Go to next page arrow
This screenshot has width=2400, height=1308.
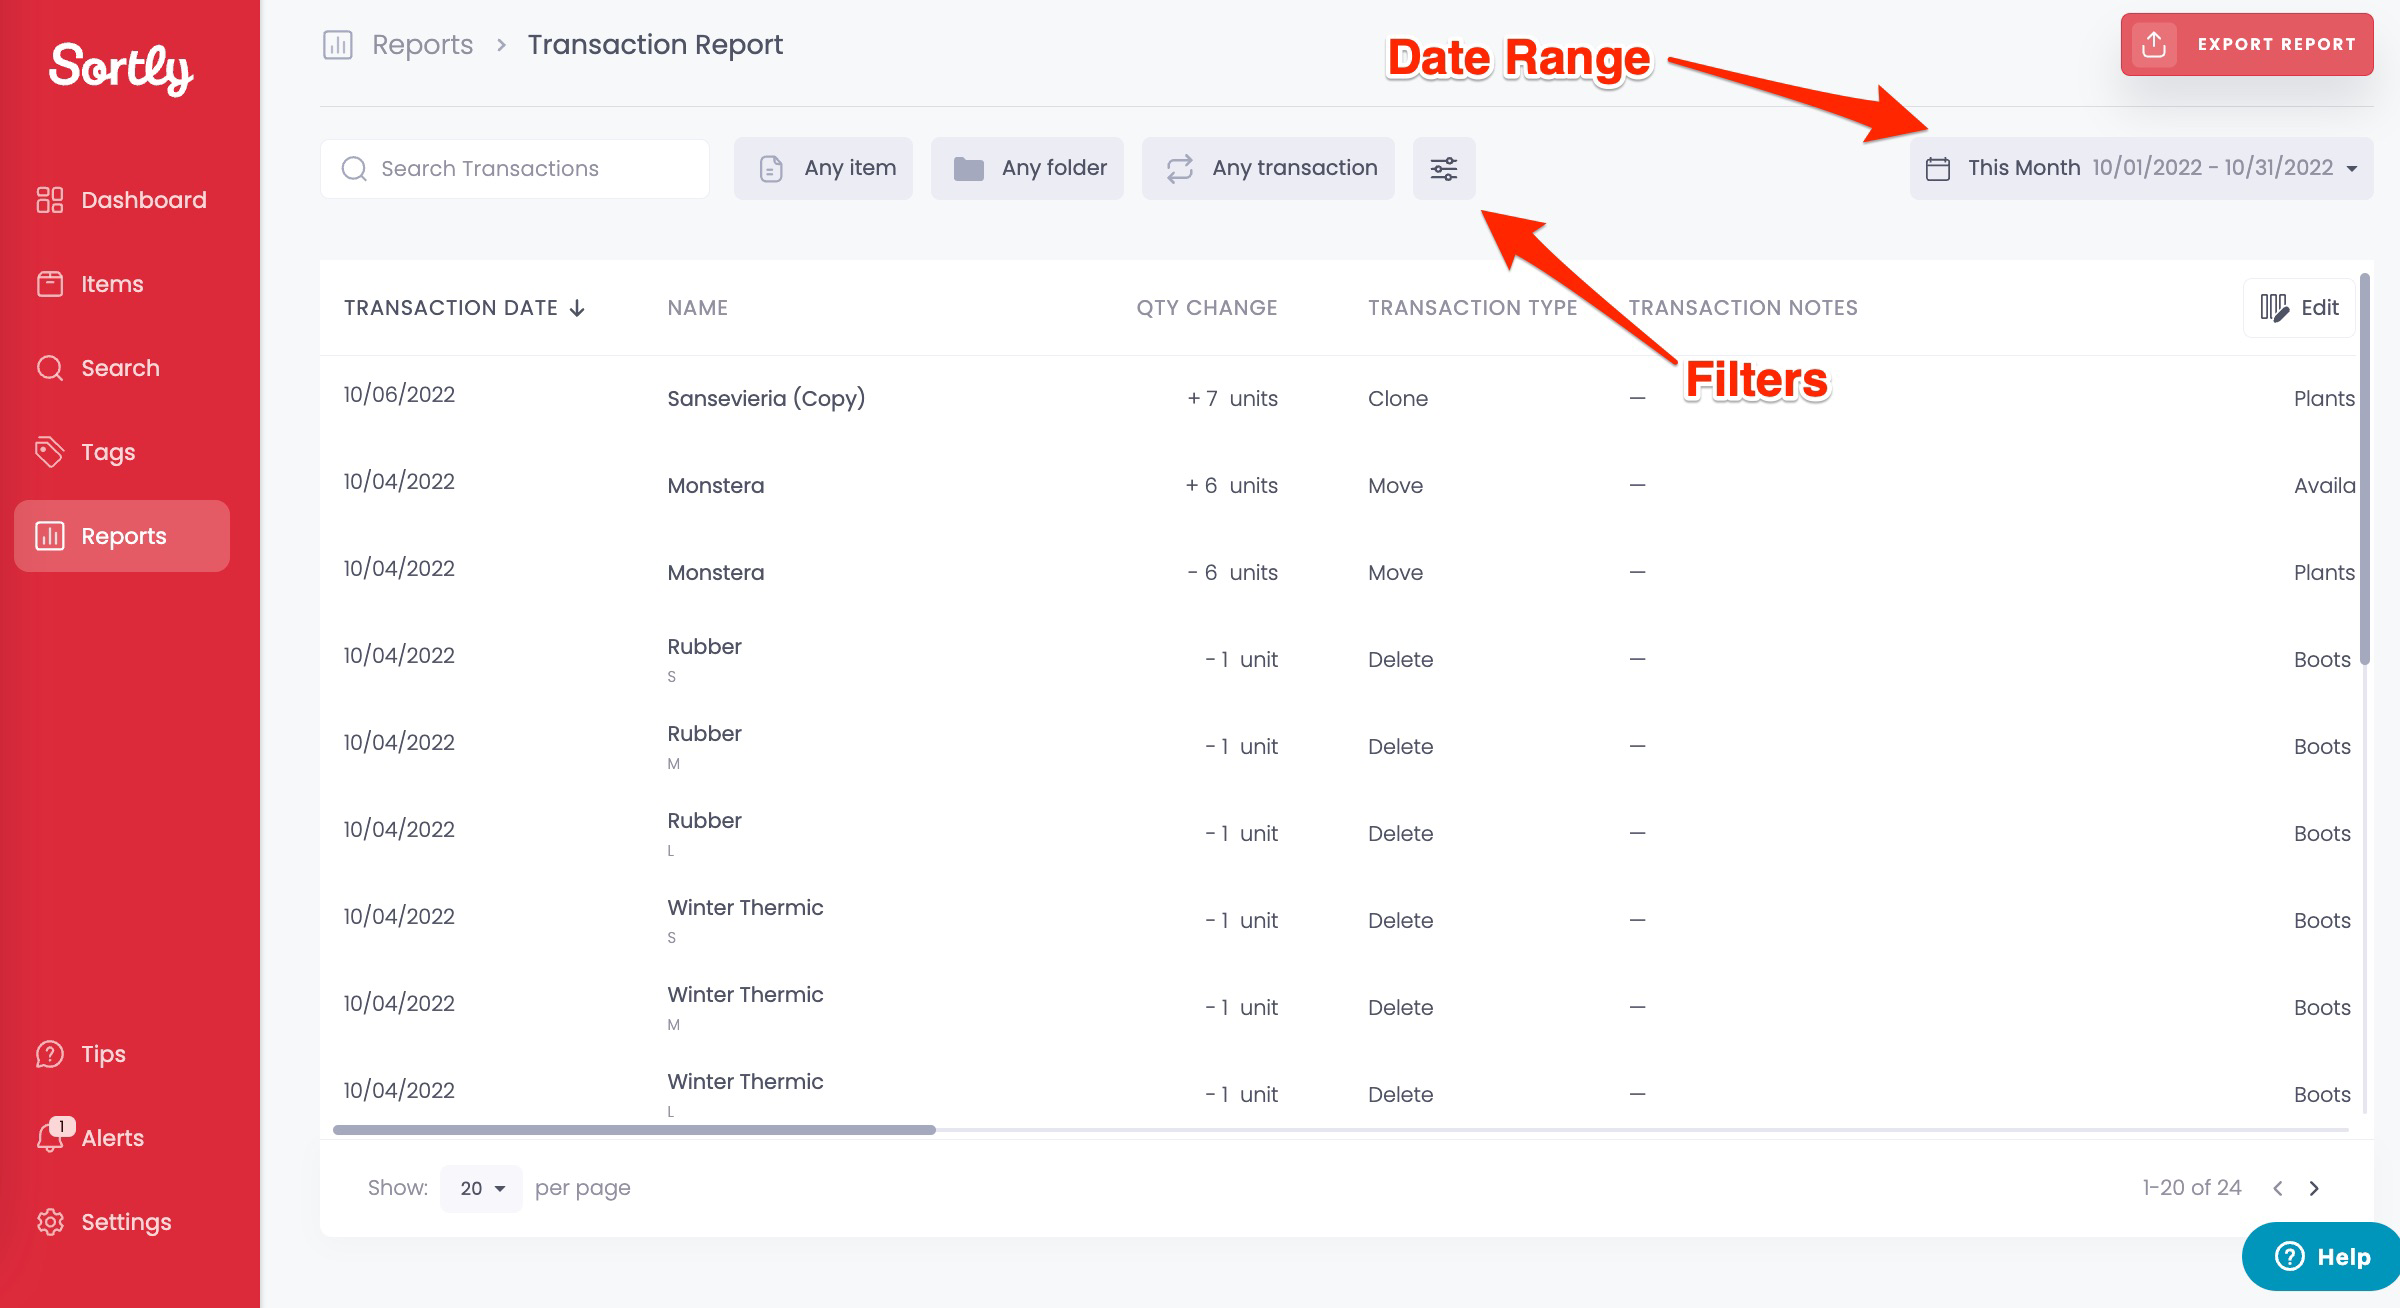tap(2314, 1188)
